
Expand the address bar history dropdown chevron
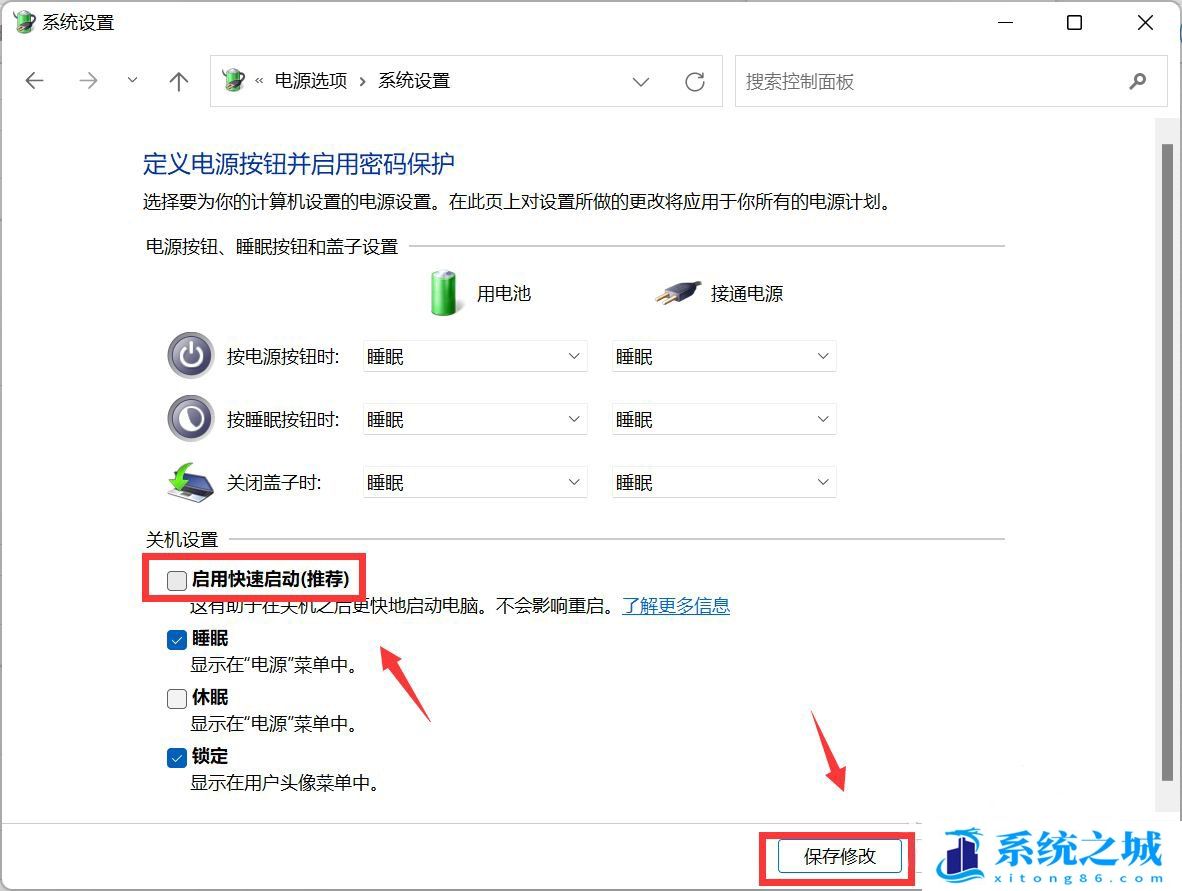click(x=641, y=81)
